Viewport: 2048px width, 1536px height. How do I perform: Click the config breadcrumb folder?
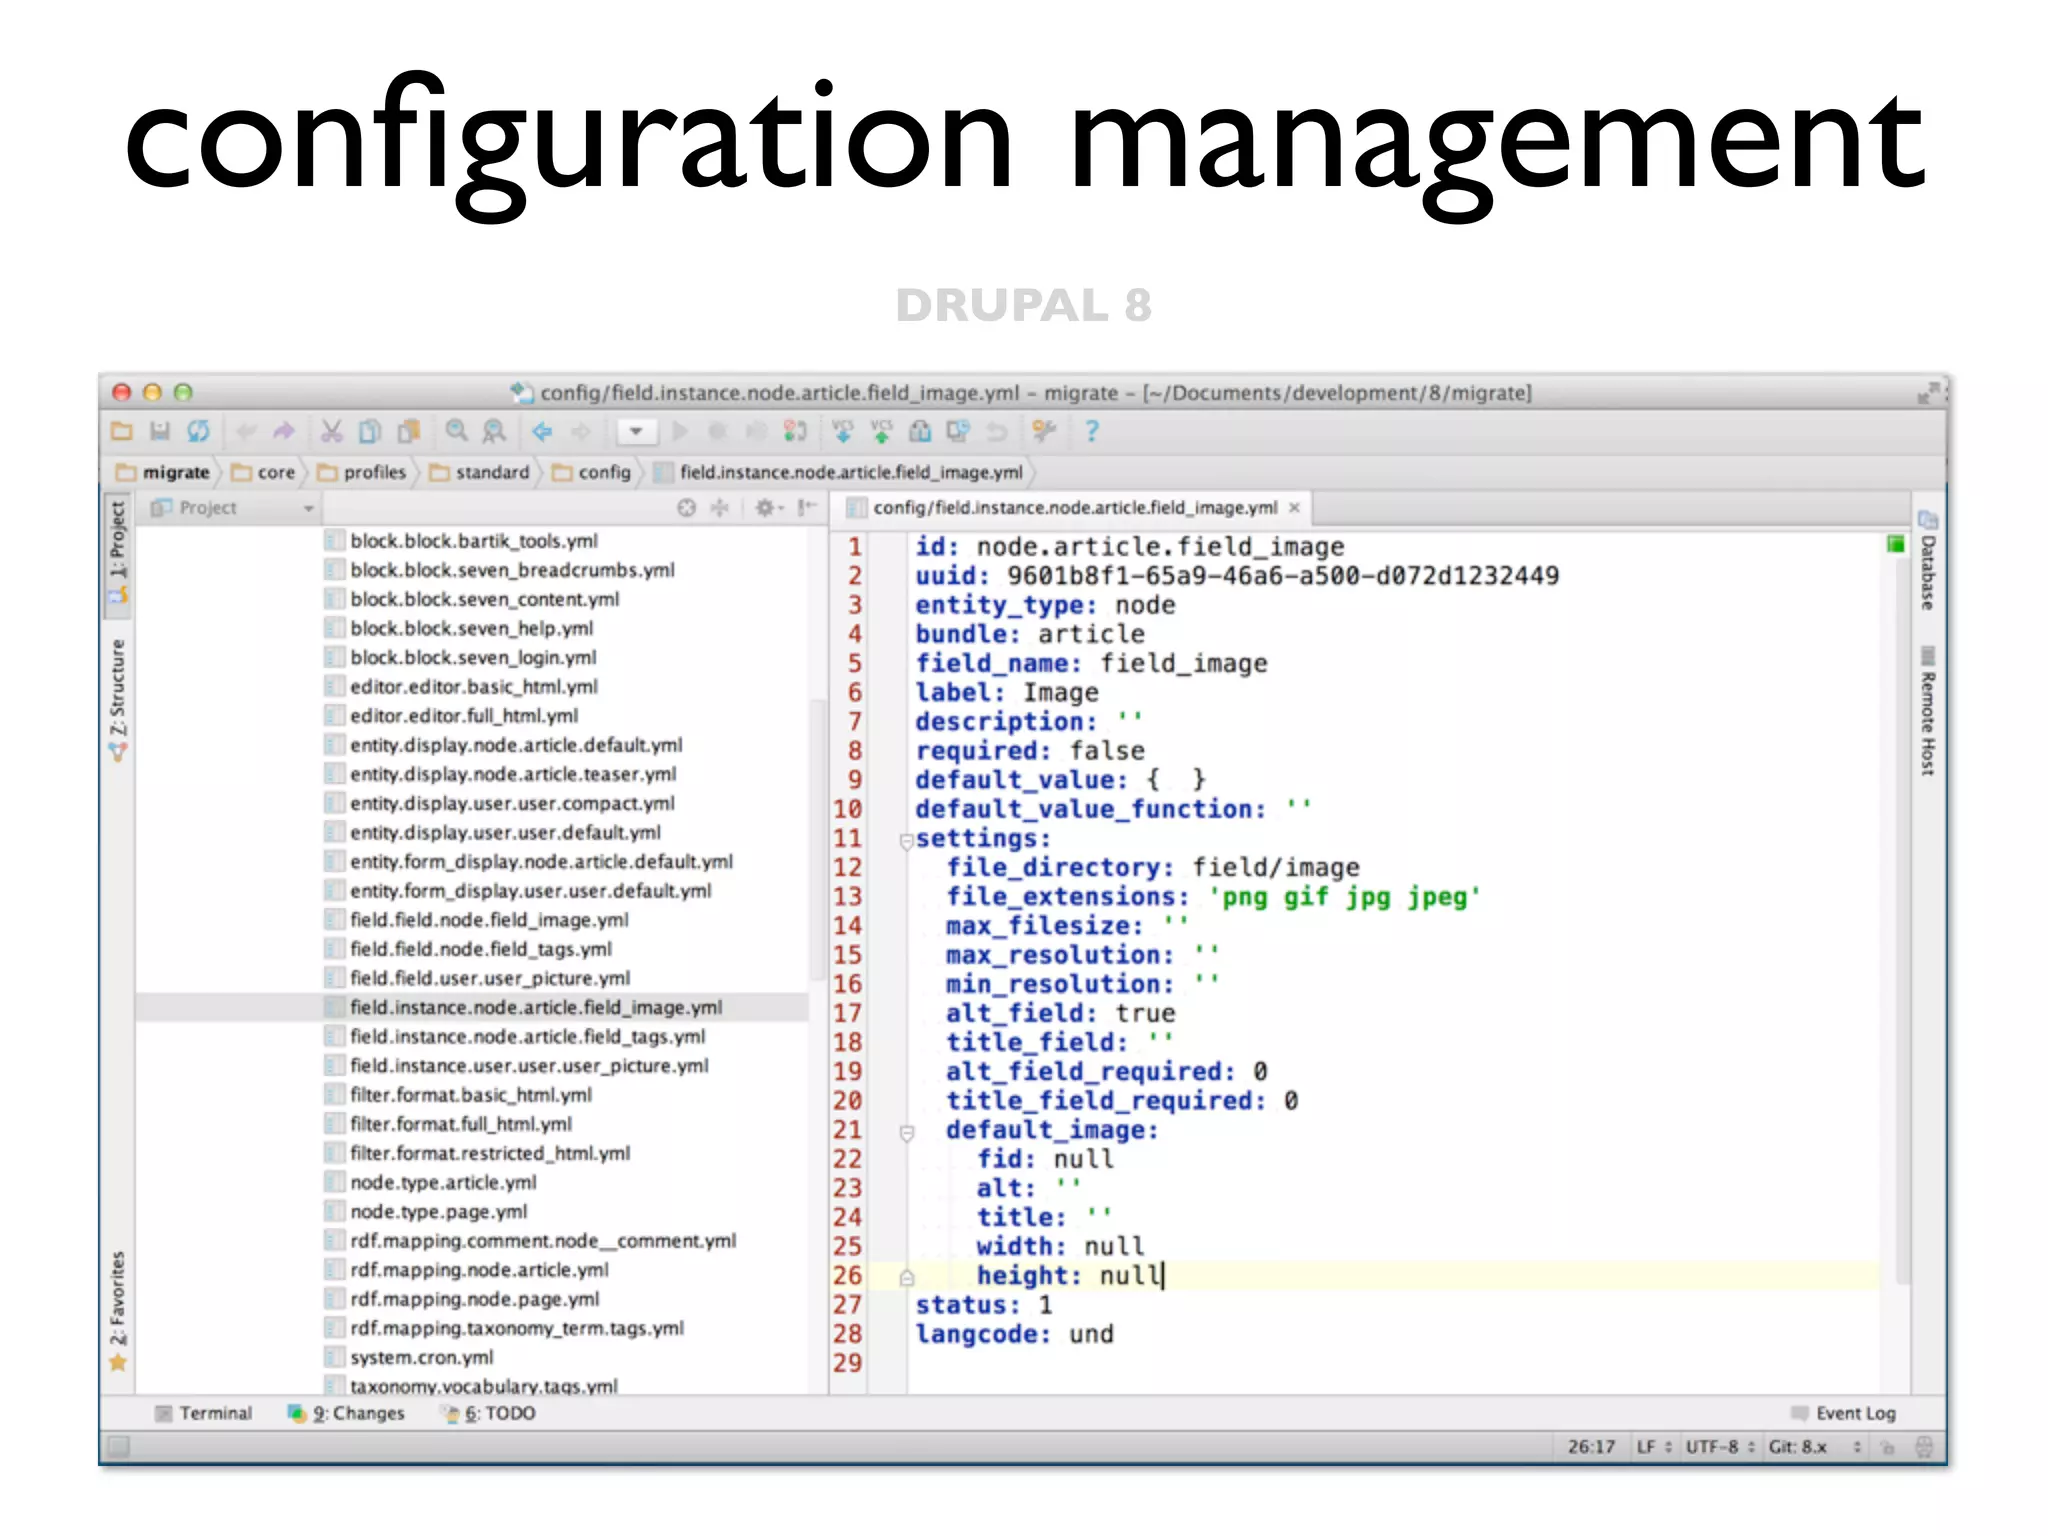[x=592, y=472]
